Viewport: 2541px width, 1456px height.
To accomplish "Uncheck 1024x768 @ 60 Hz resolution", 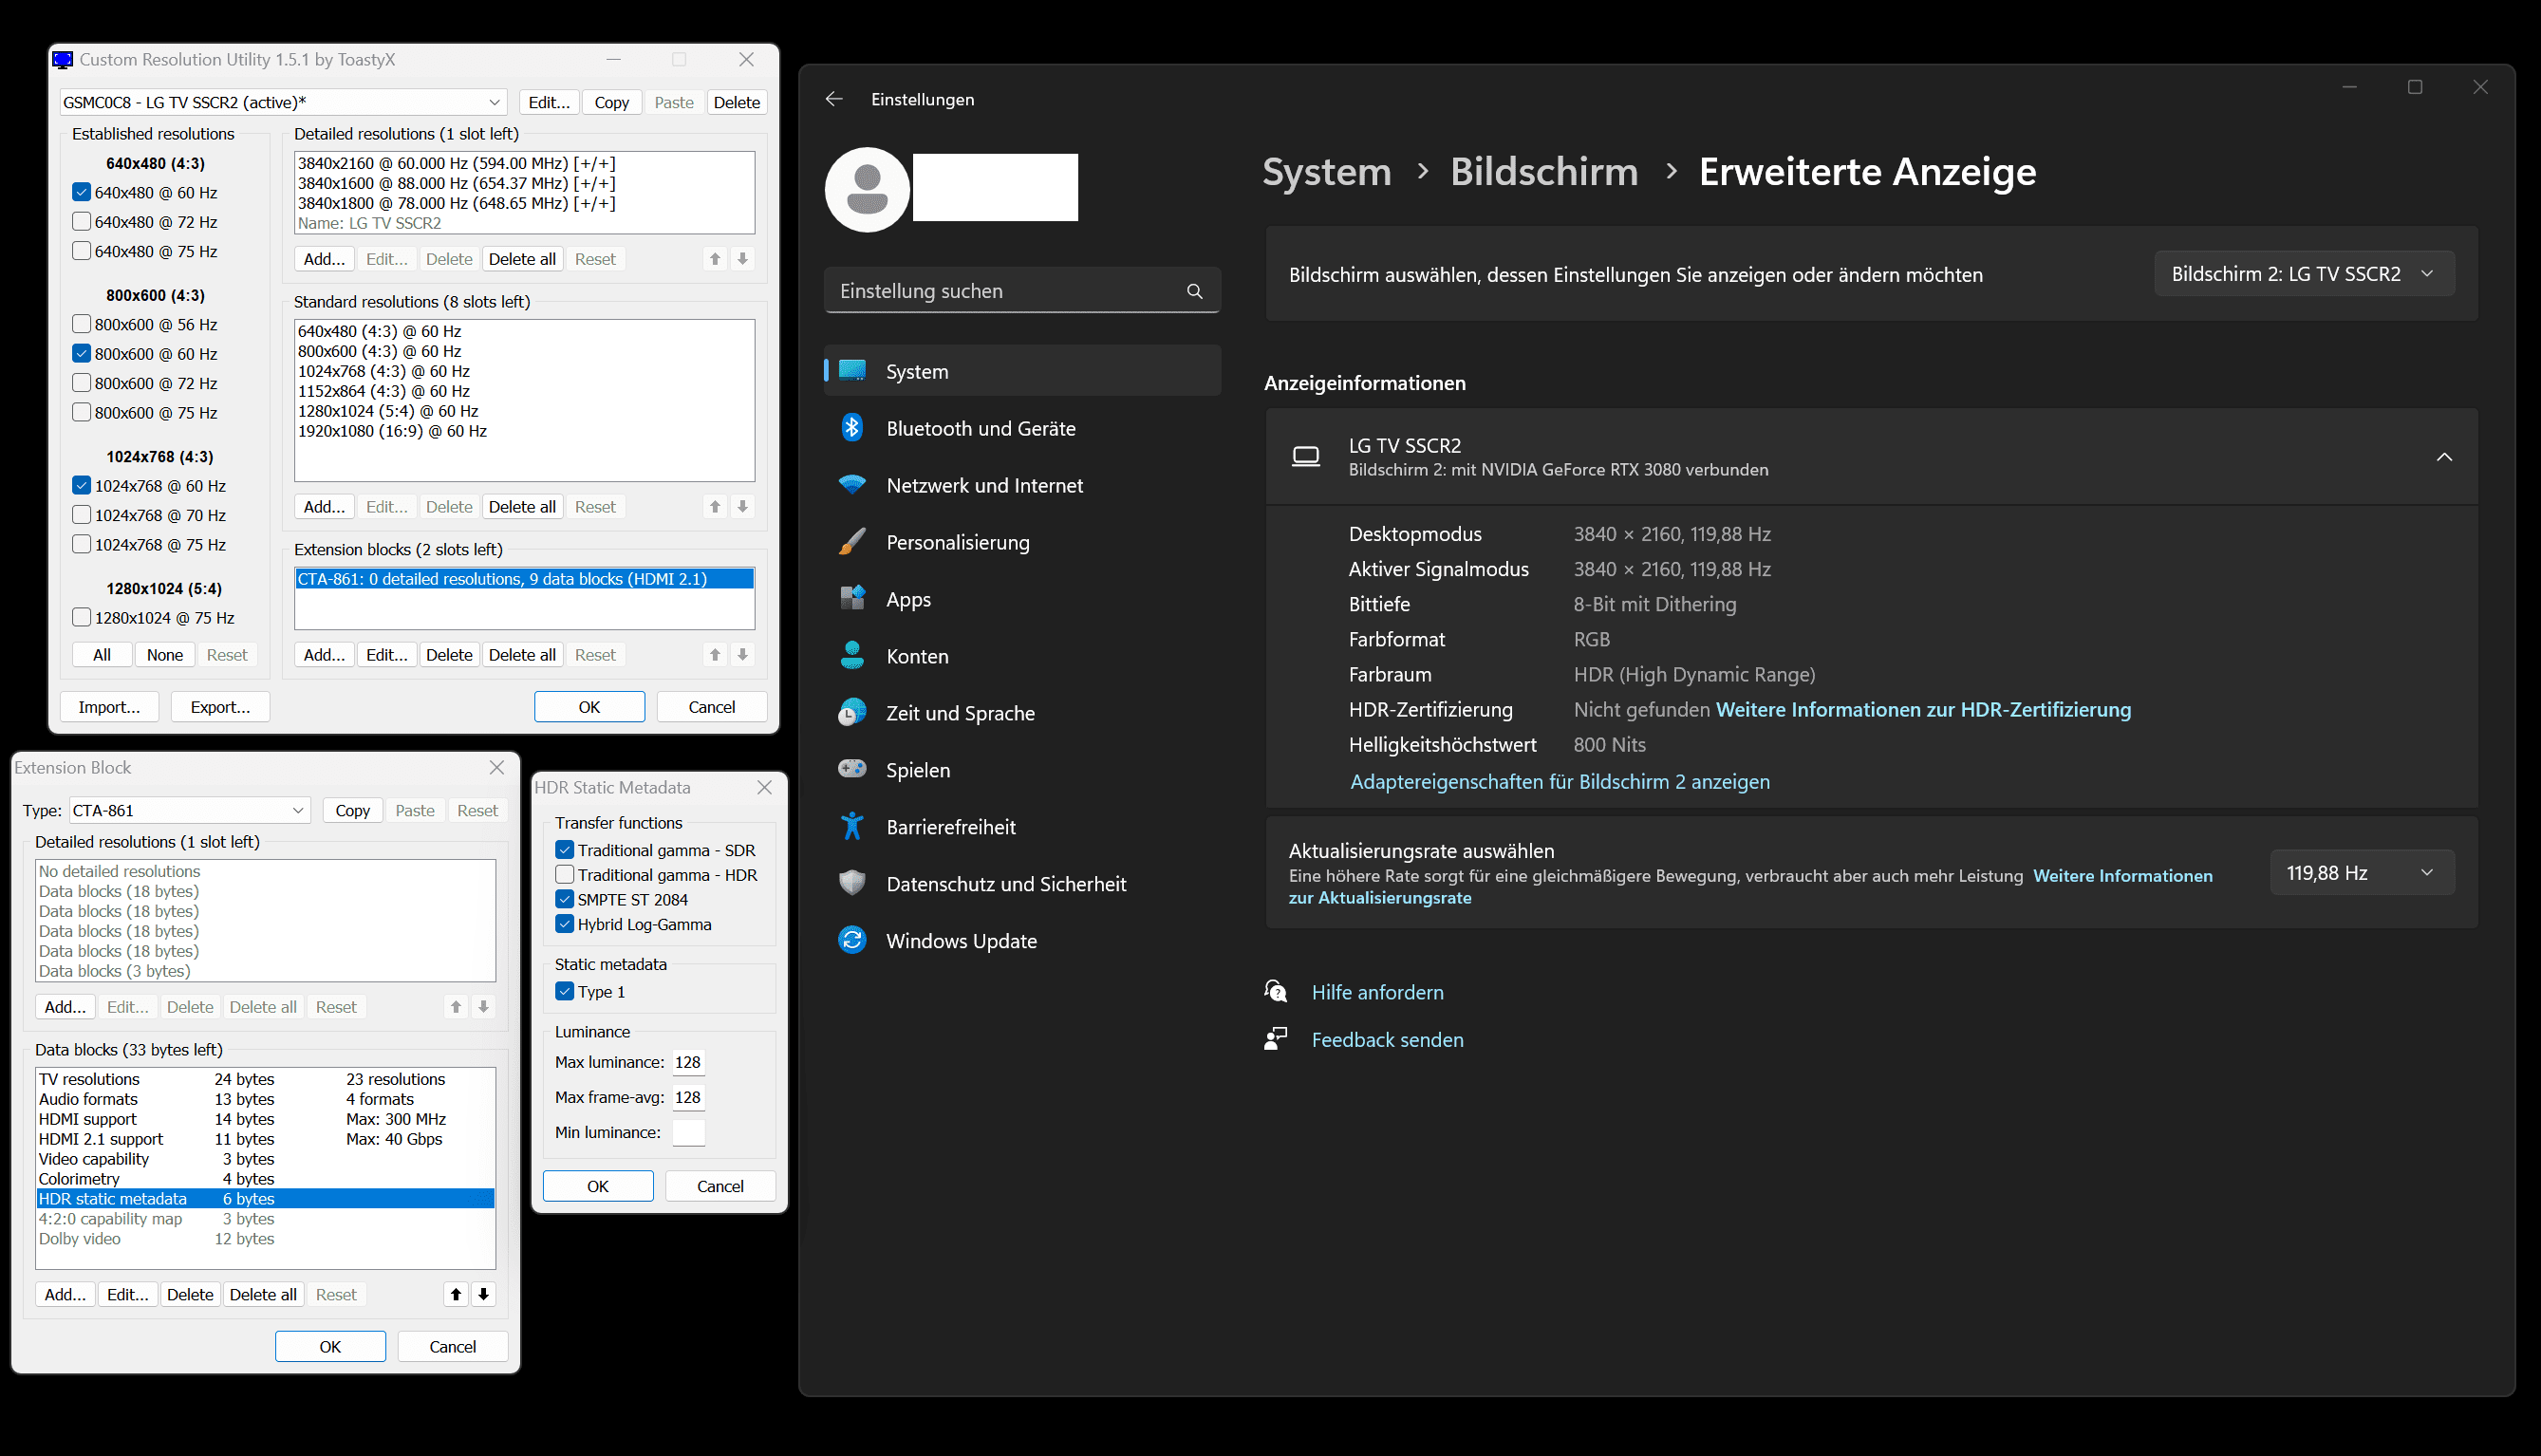I will click(82, 485).
